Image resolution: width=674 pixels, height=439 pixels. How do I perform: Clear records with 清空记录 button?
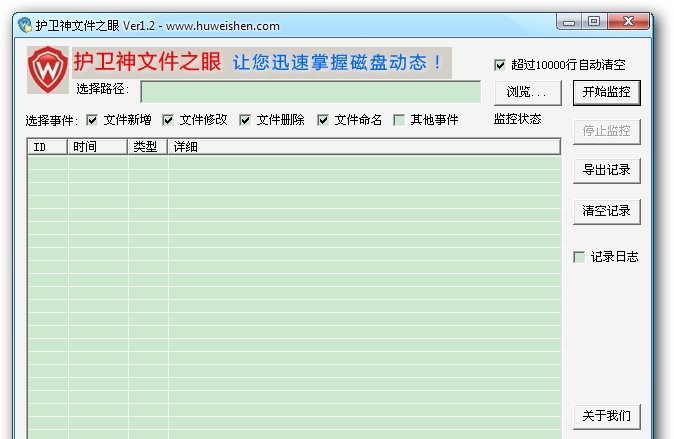607,211
